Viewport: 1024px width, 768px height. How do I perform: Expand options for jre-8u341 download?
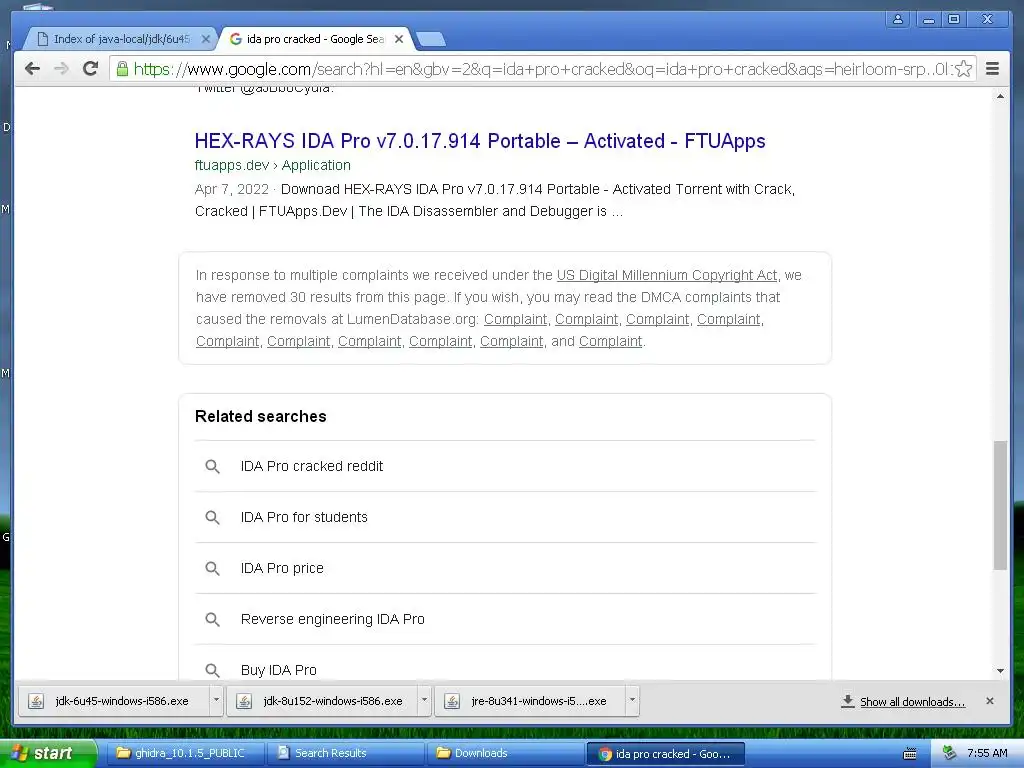tap(632, 701)
